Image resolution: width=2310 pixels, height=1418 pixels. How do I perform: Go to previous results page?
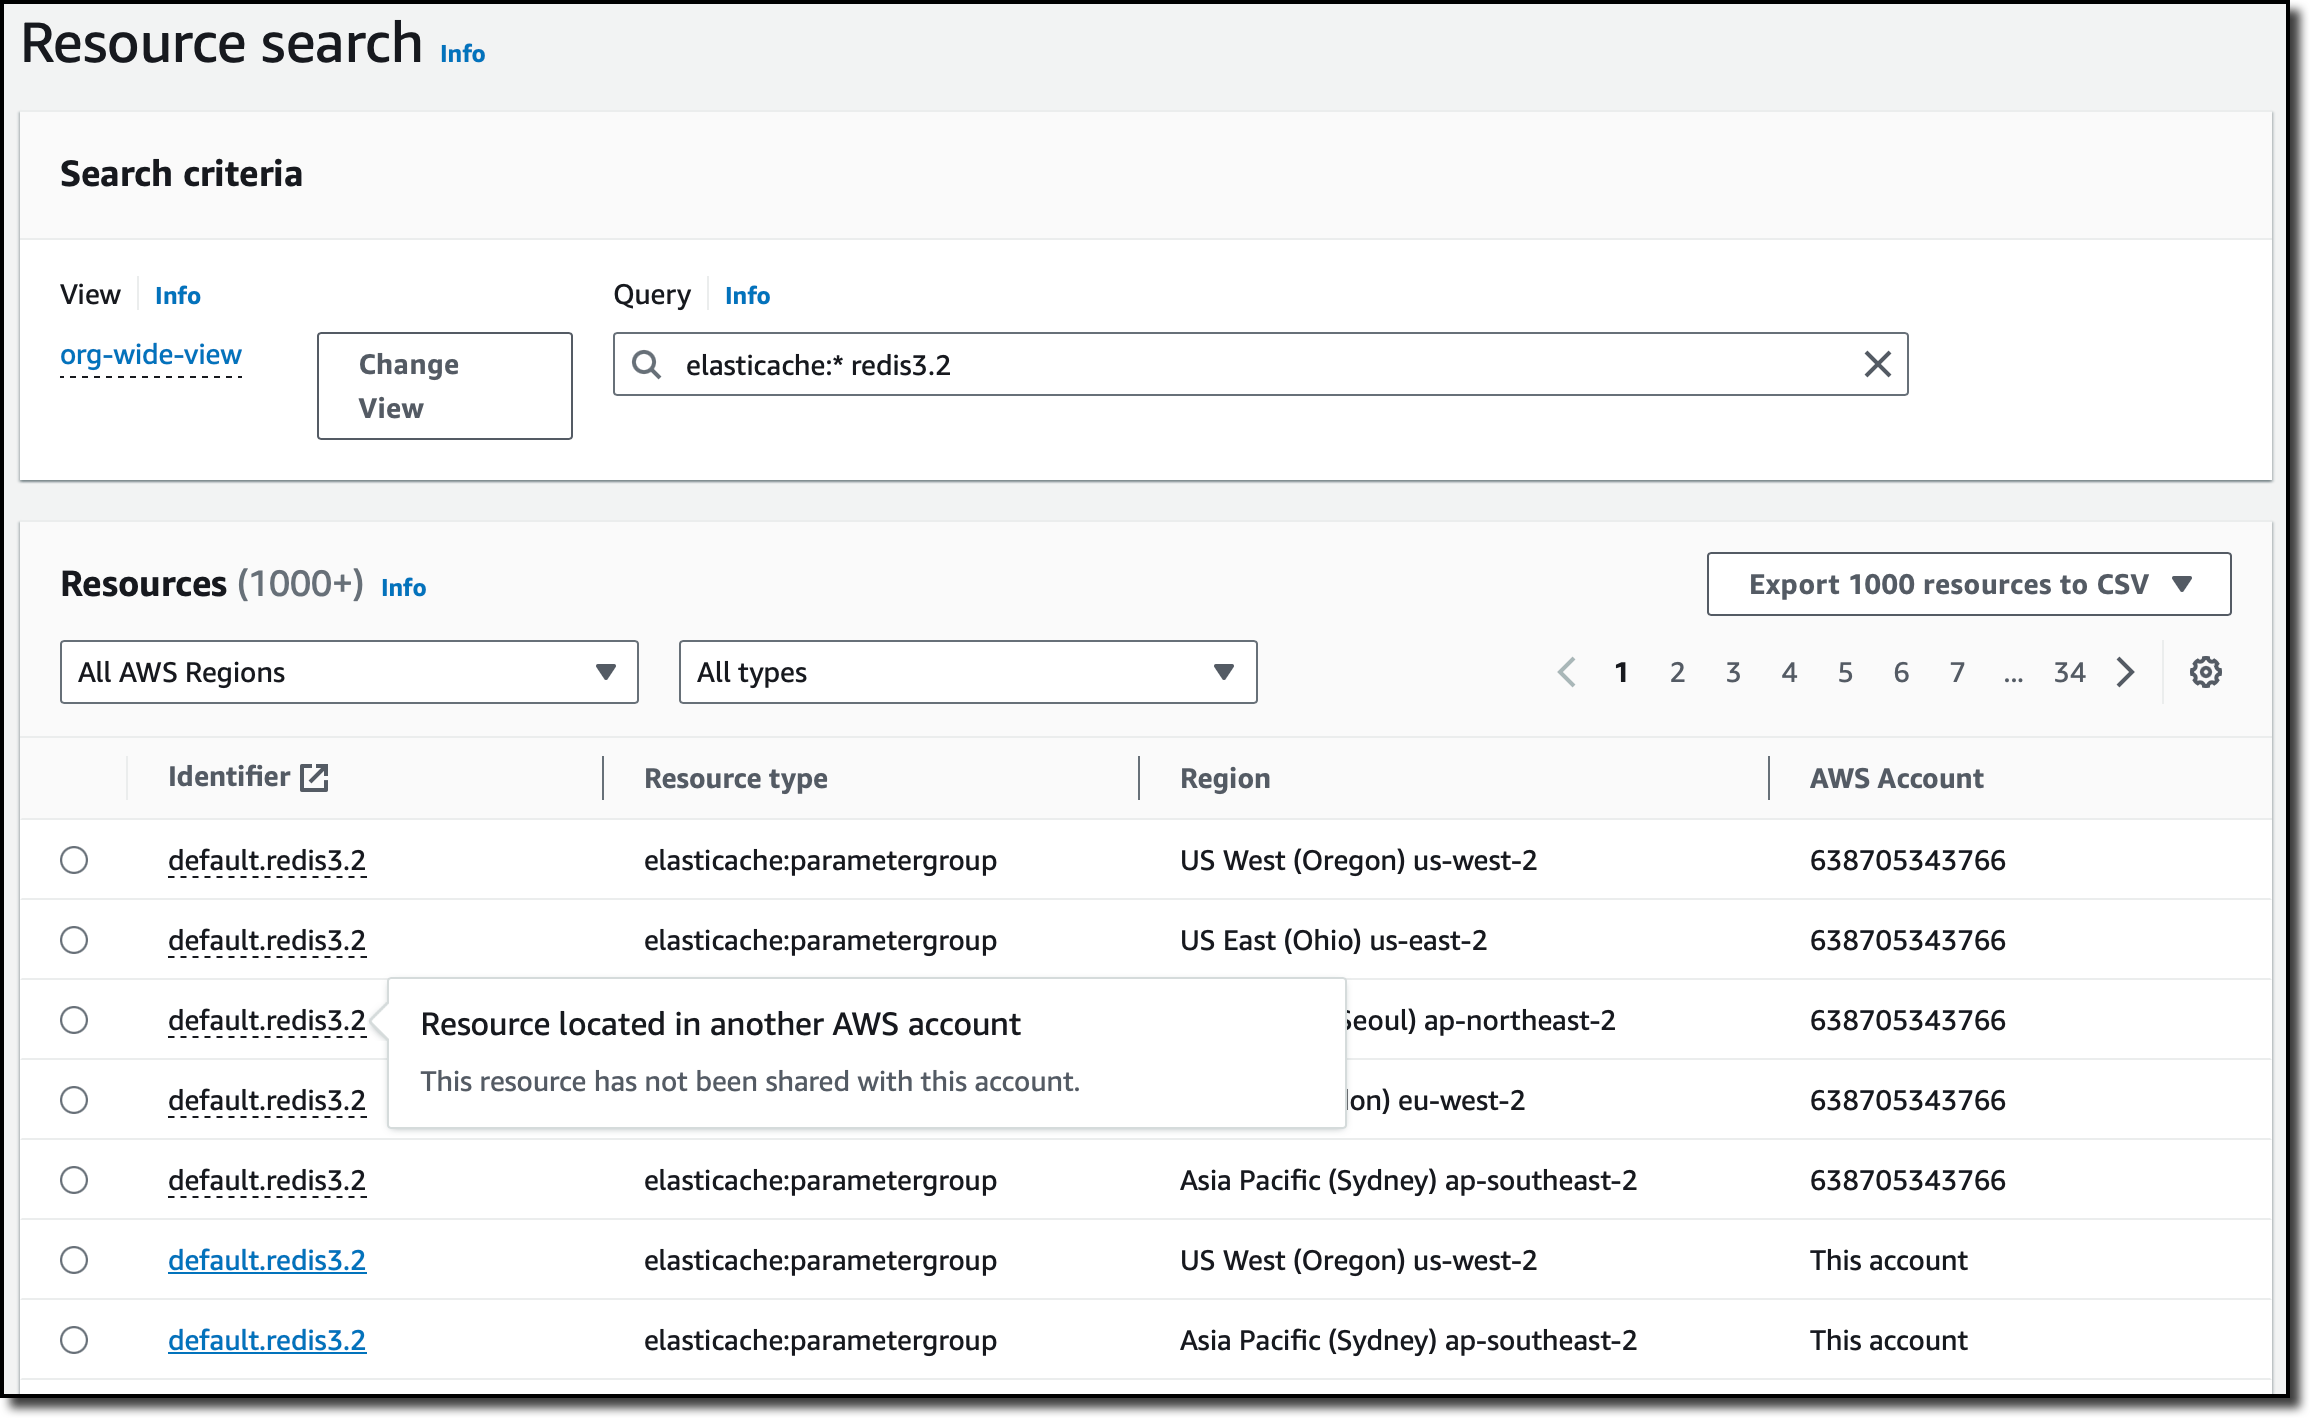(x=1567, y=672)
